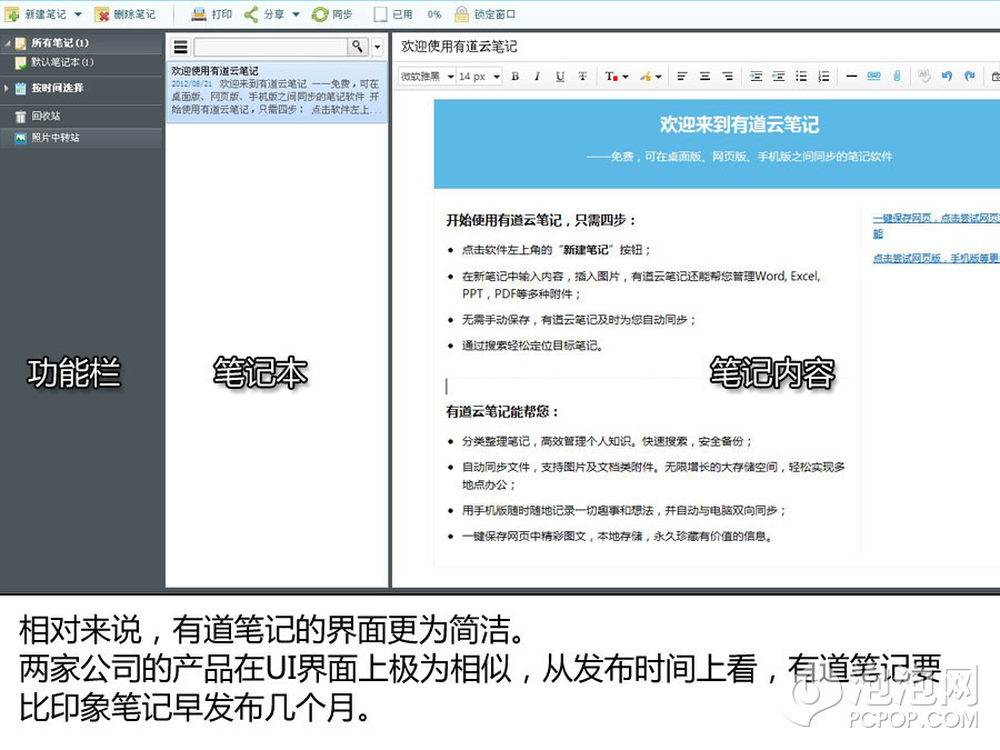Click the decrease indent icon
The width and height of the screenshot is (1000, 750).
pos(779,77)
